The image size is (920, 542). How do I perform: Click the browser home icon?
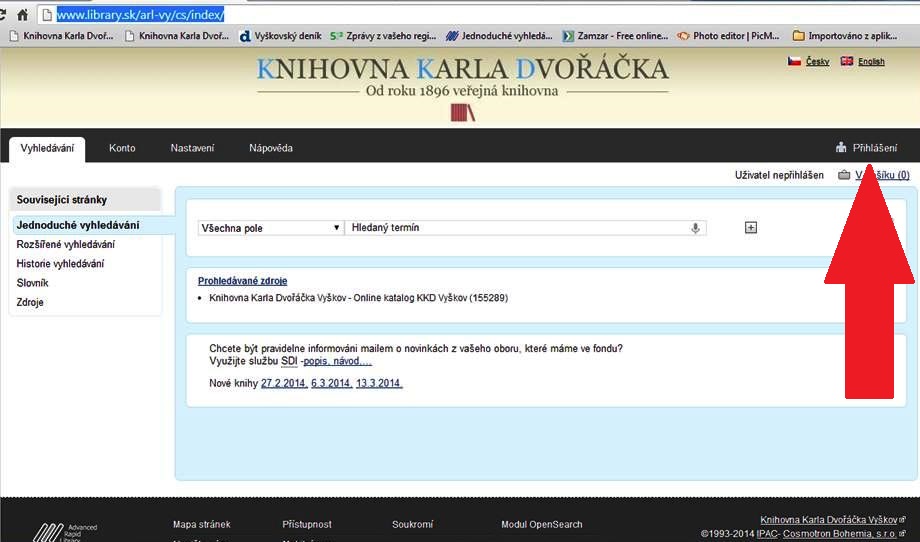[22, 15]
